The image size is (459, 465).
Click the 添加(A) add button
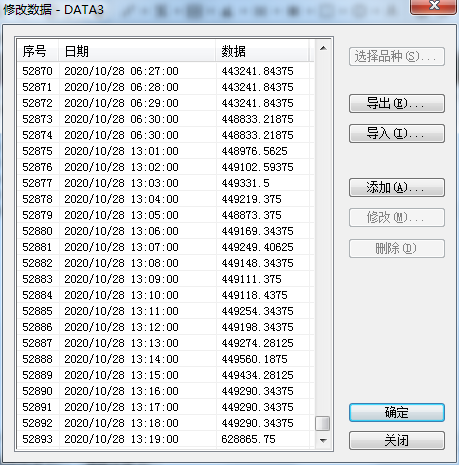[397, 188]
